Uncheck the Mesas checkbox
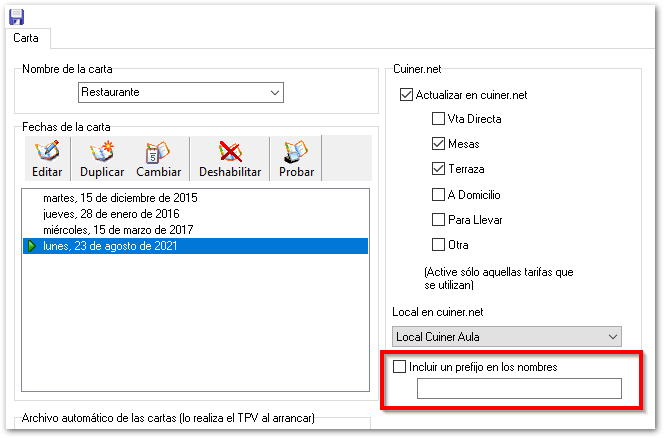The width and height of the screenshot is (664, 438). click(438, 144)
